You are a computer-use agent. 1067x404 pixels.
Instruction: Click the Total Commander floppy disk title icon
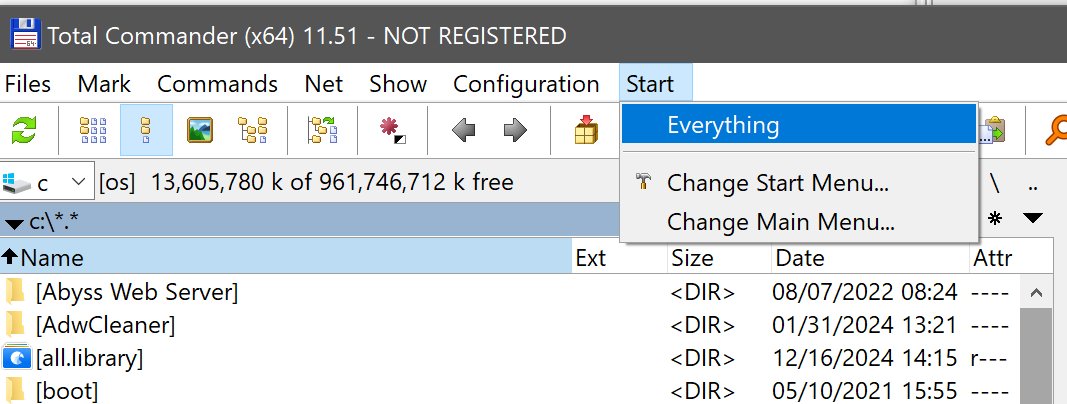pos(24,34)
